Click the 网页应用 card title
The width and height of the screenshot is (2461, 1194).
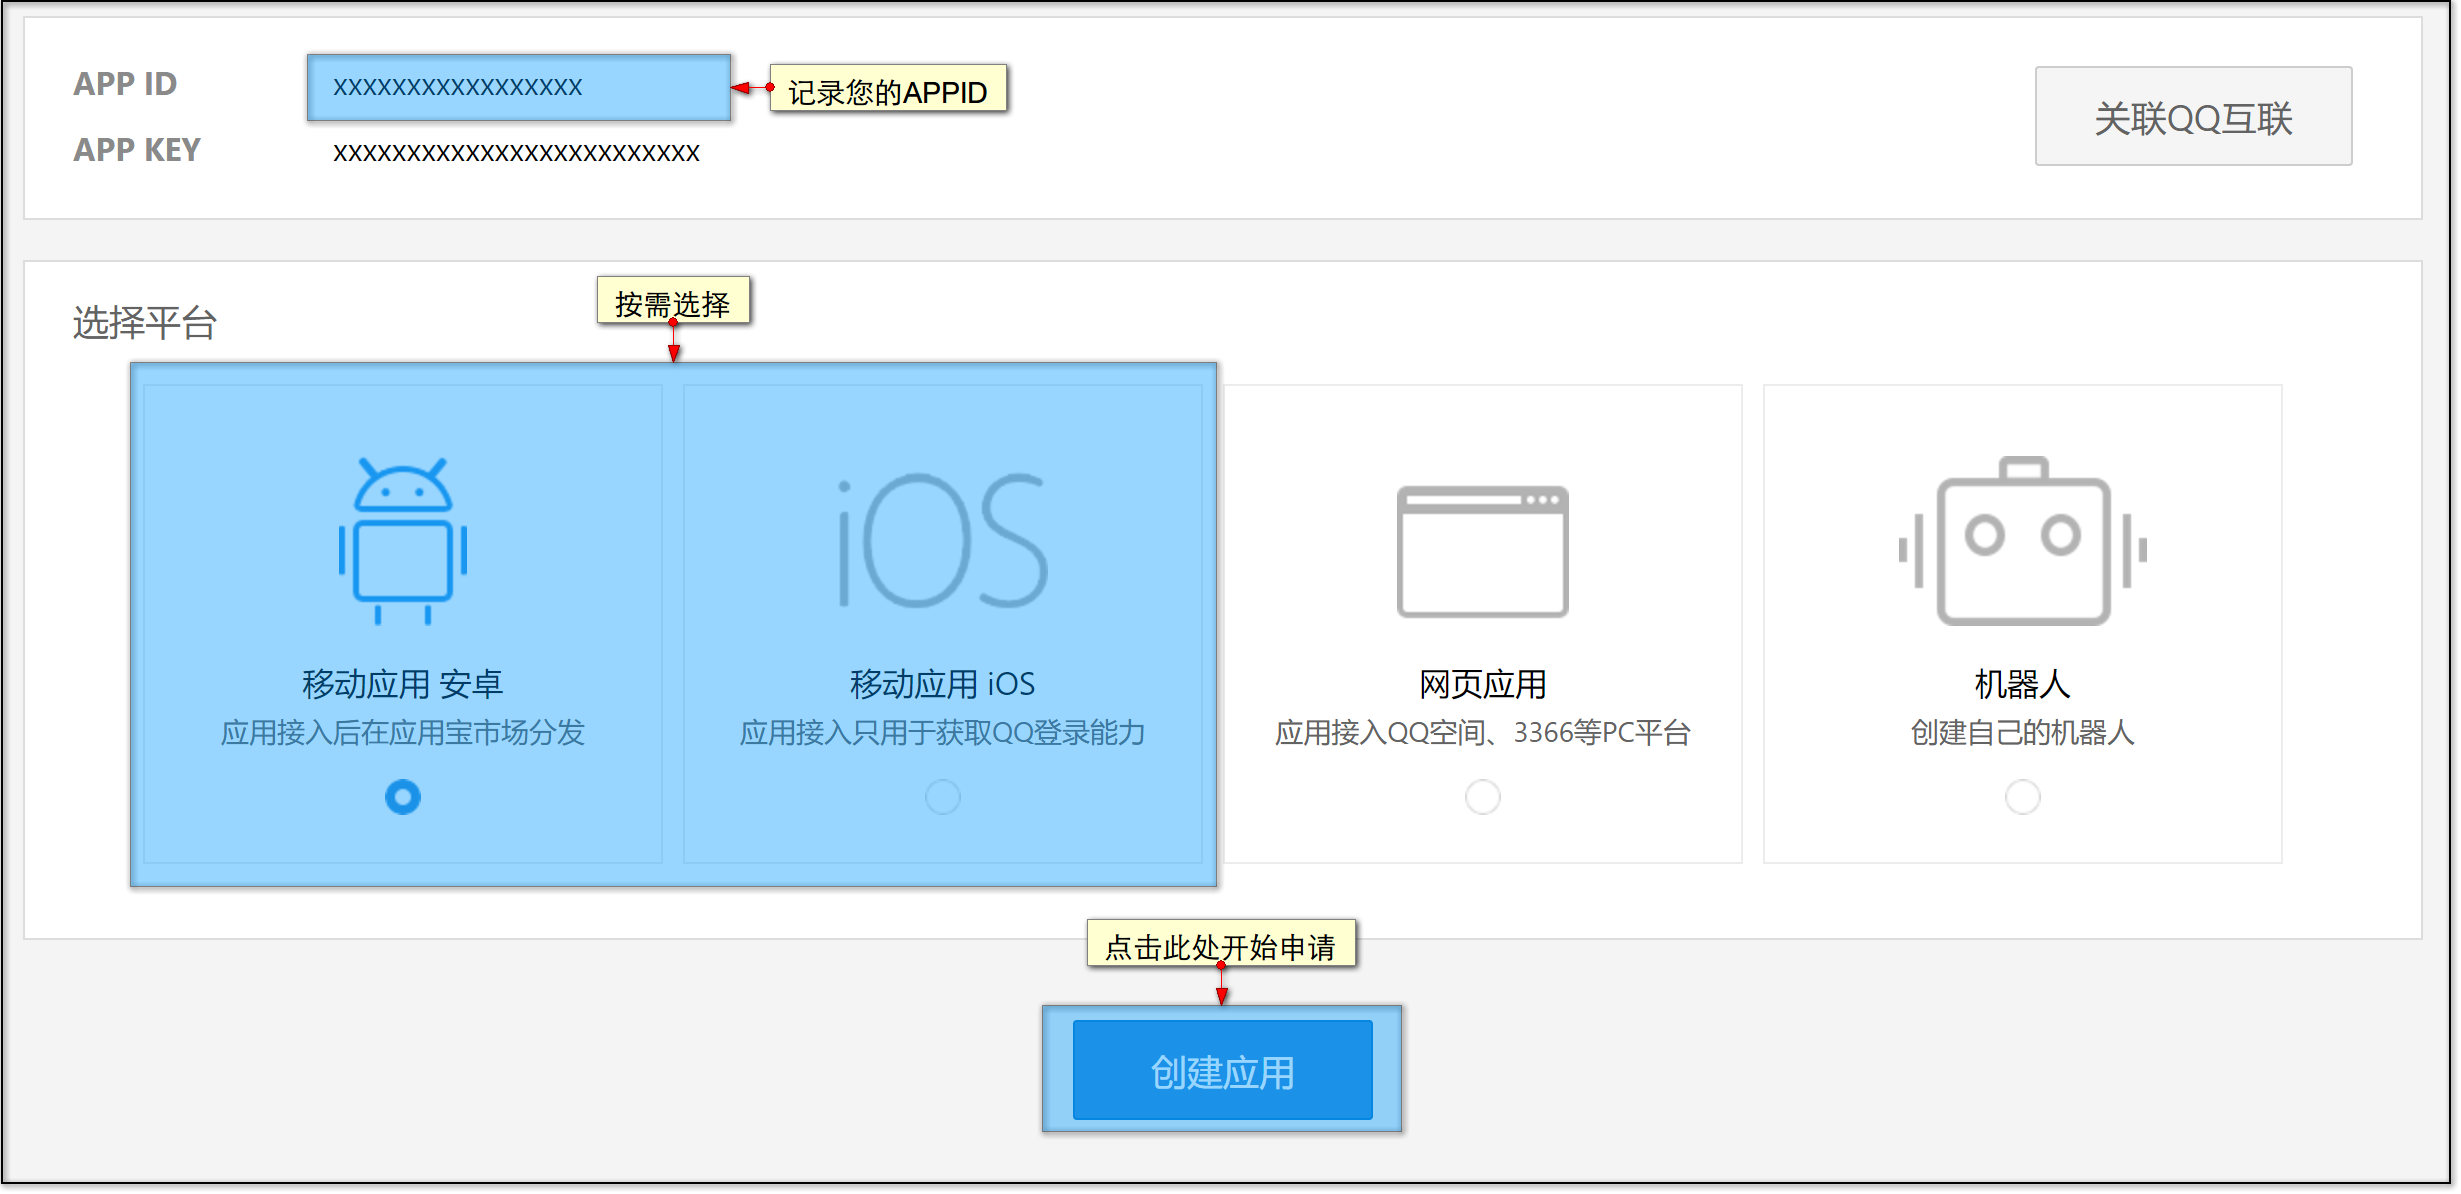pos(1482,684)
